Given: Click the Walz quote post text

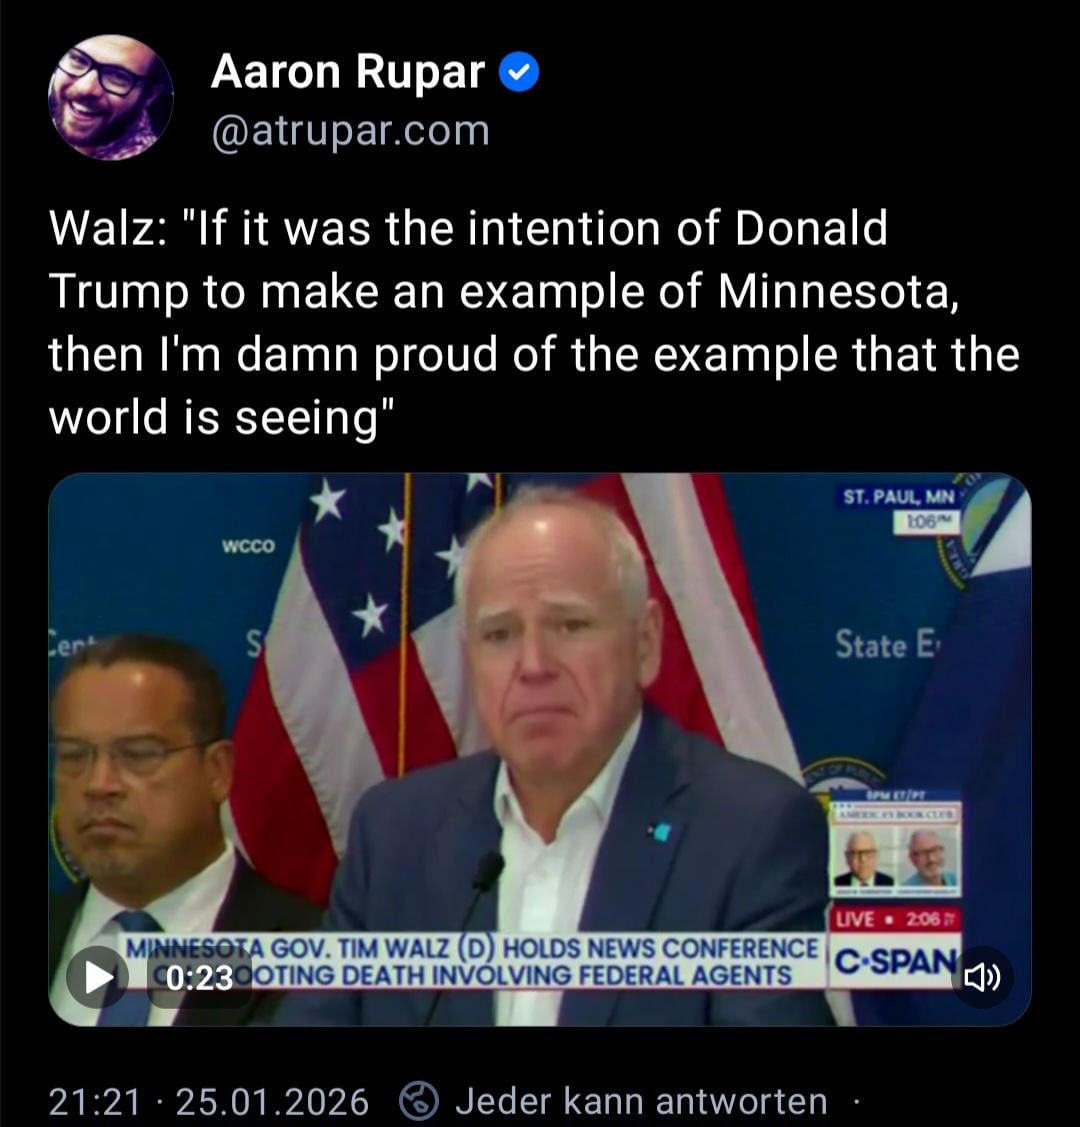Looking at the screenshot, I should point(534,322).
